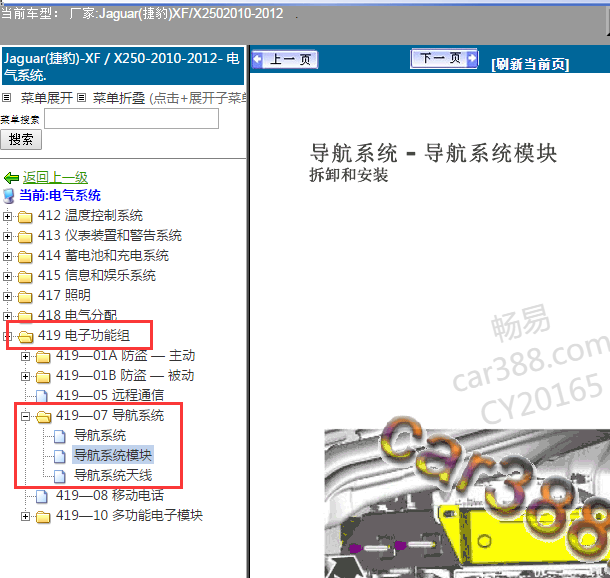The width and height of the screenshot is (610, 578).
Task: Click folder icon for 419—01A 防盗 主动
Action: tap(43, 357)
